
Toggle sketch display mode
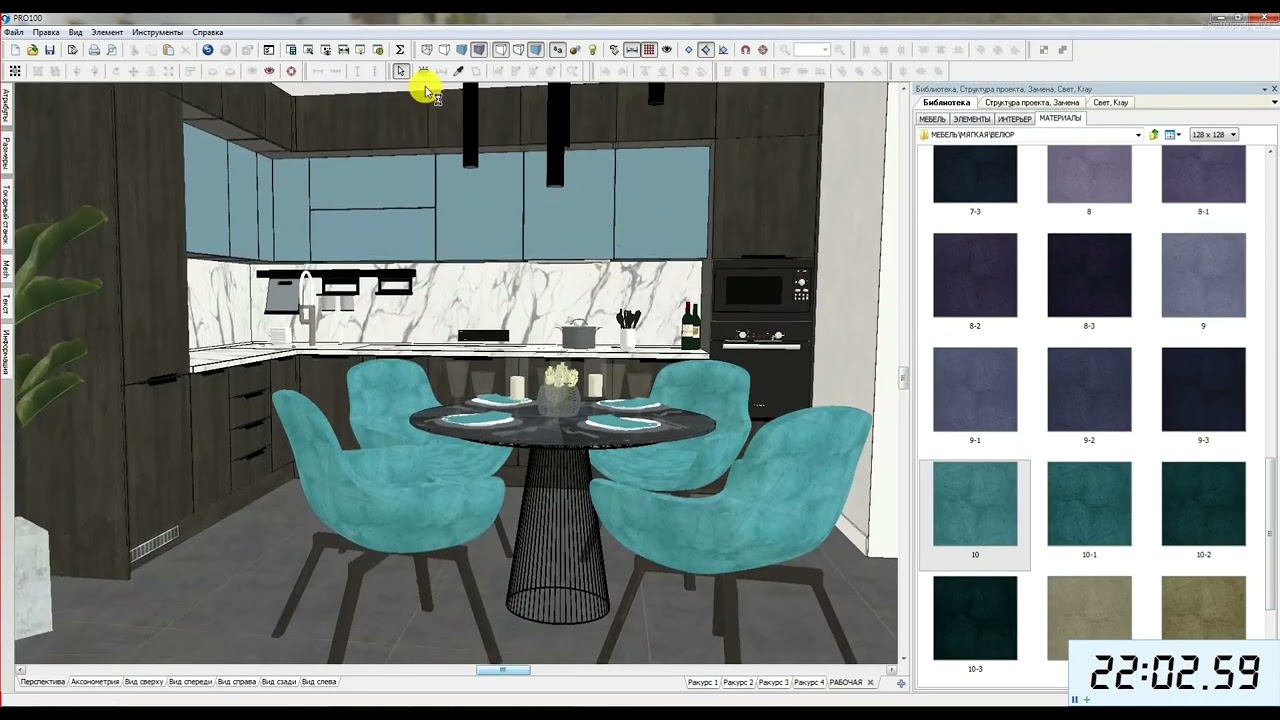[444, 50]
